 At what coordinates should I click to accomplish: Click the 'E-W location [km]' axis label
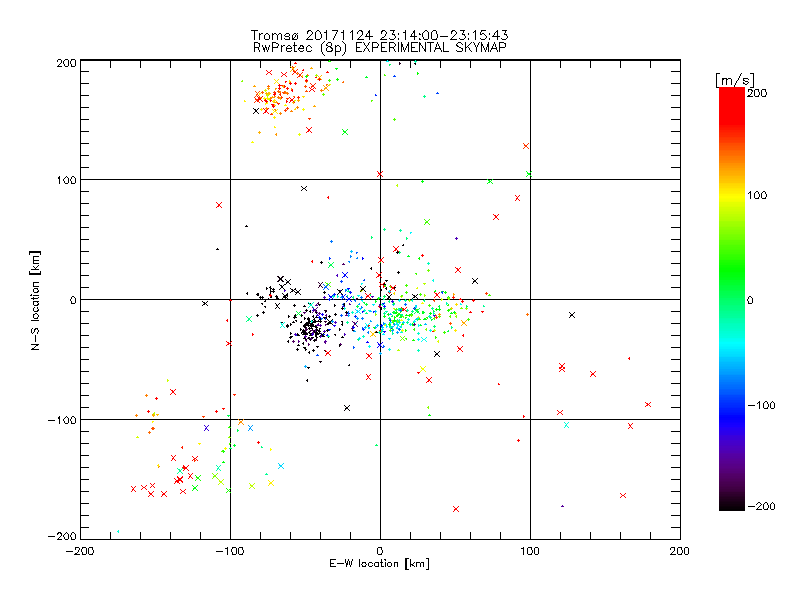coord(379,564)
